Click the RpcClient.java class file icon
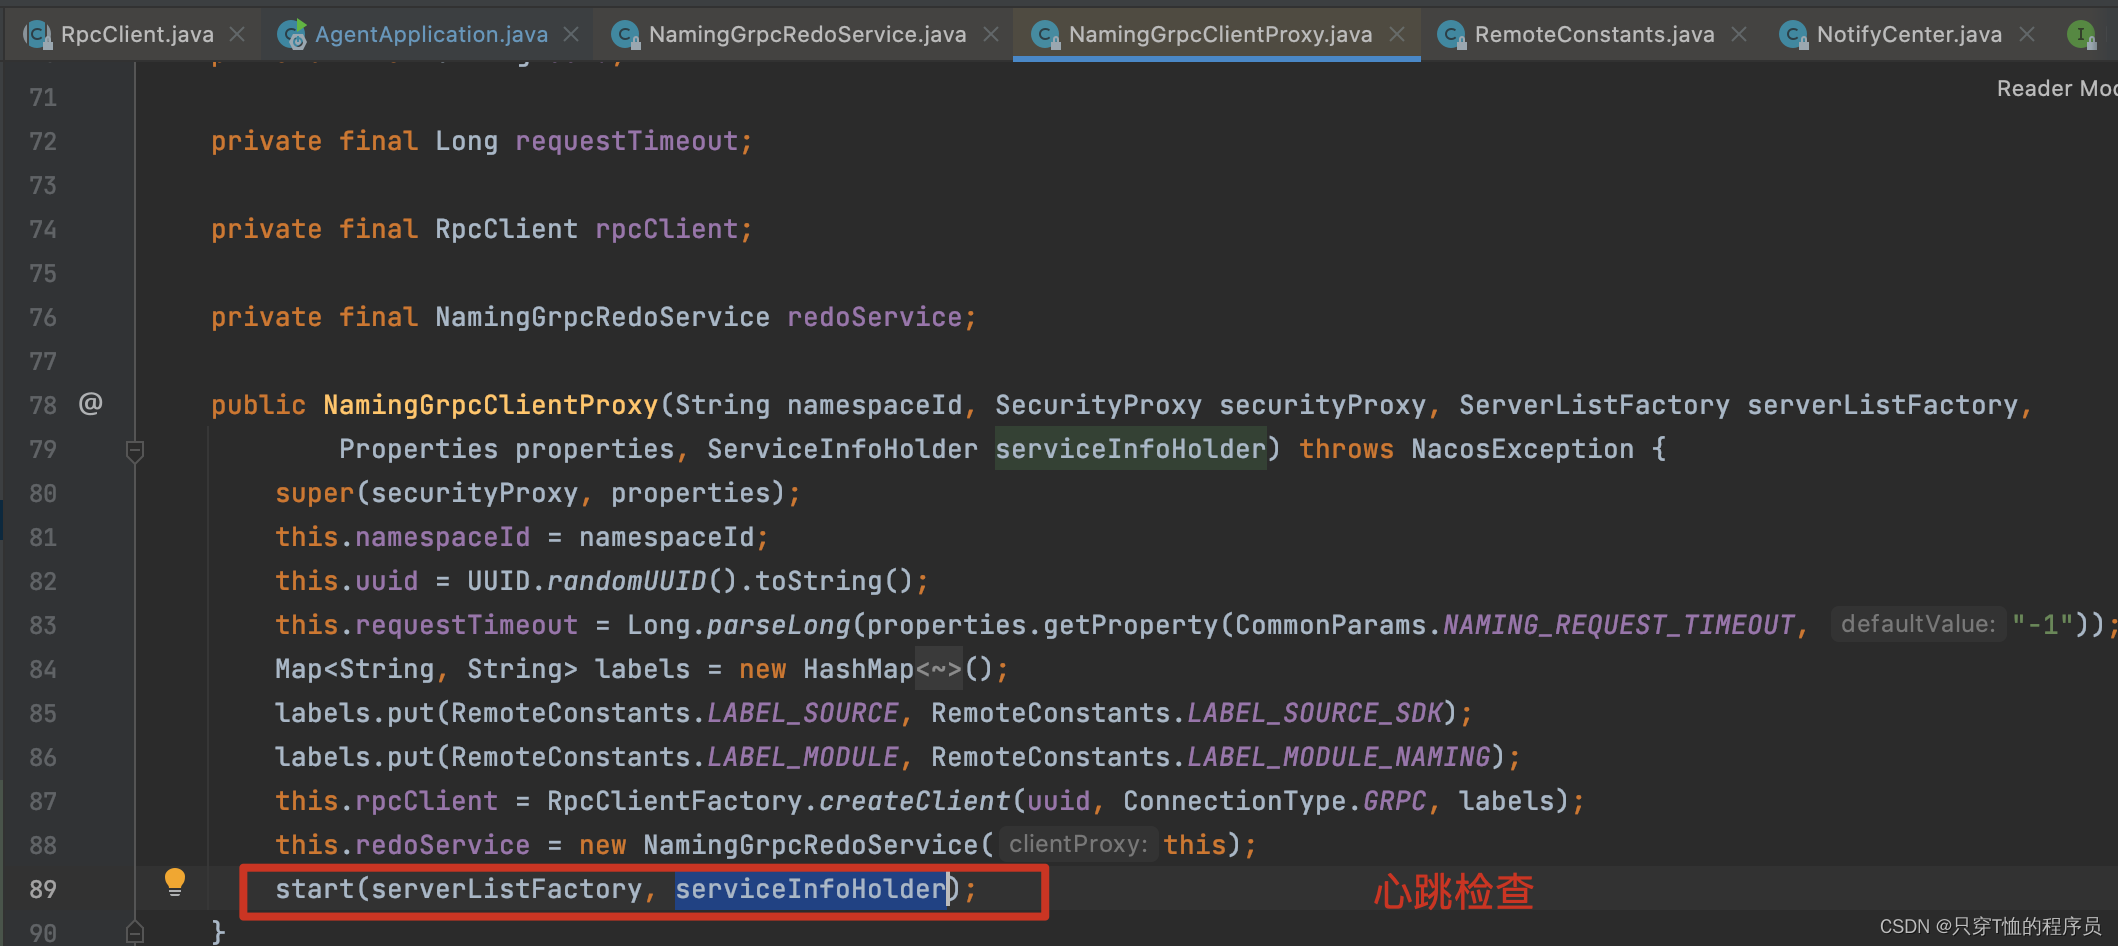The image size is (2118, 946). pyautogui.click(x=38, y=35)
